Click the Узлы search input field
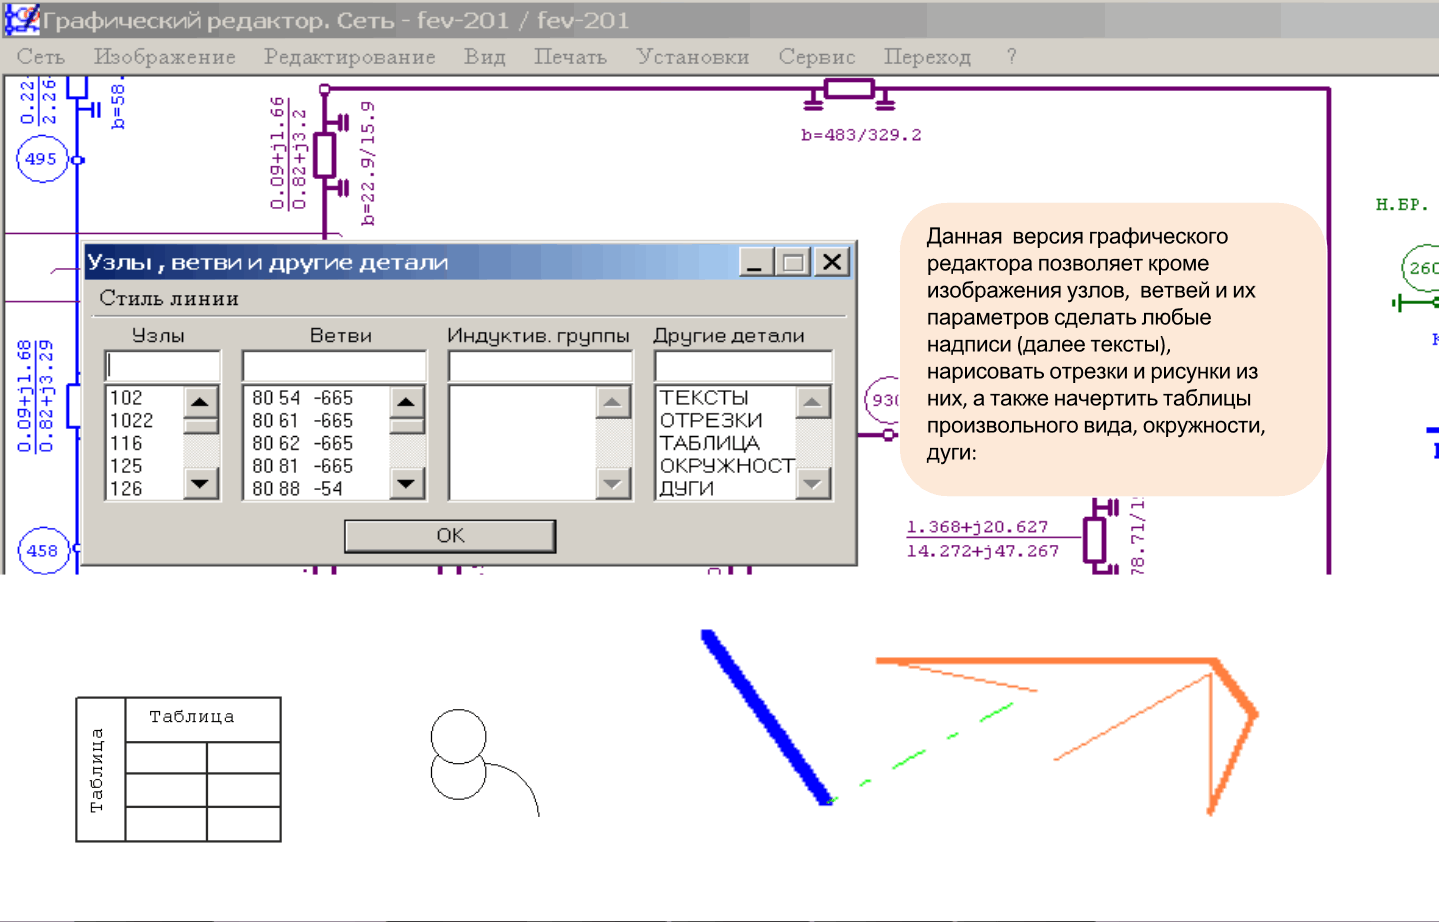 pyautogui.click(x=162, y=366)
